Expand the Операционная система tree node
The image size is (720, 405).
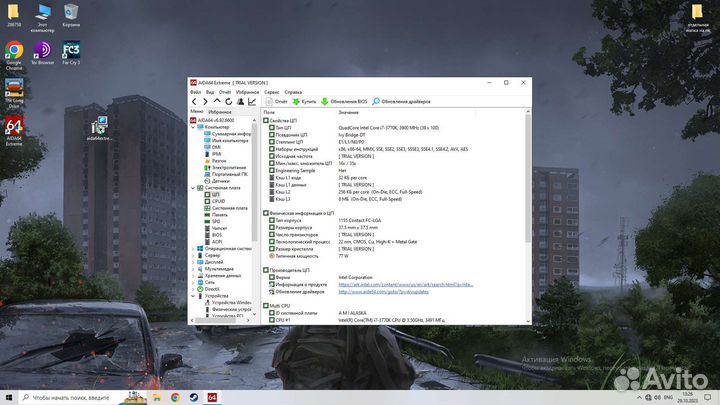[x=193, y=248]
